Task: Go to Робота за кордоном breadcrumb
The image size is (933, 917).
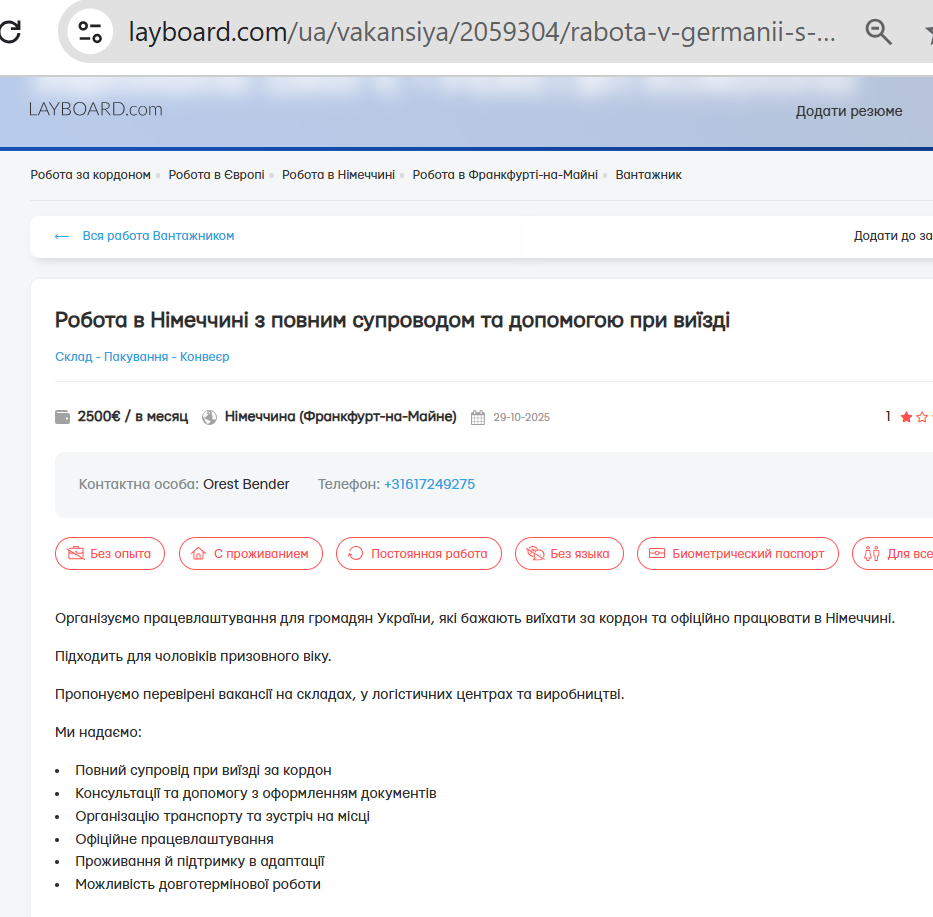Action: [90, 175]
